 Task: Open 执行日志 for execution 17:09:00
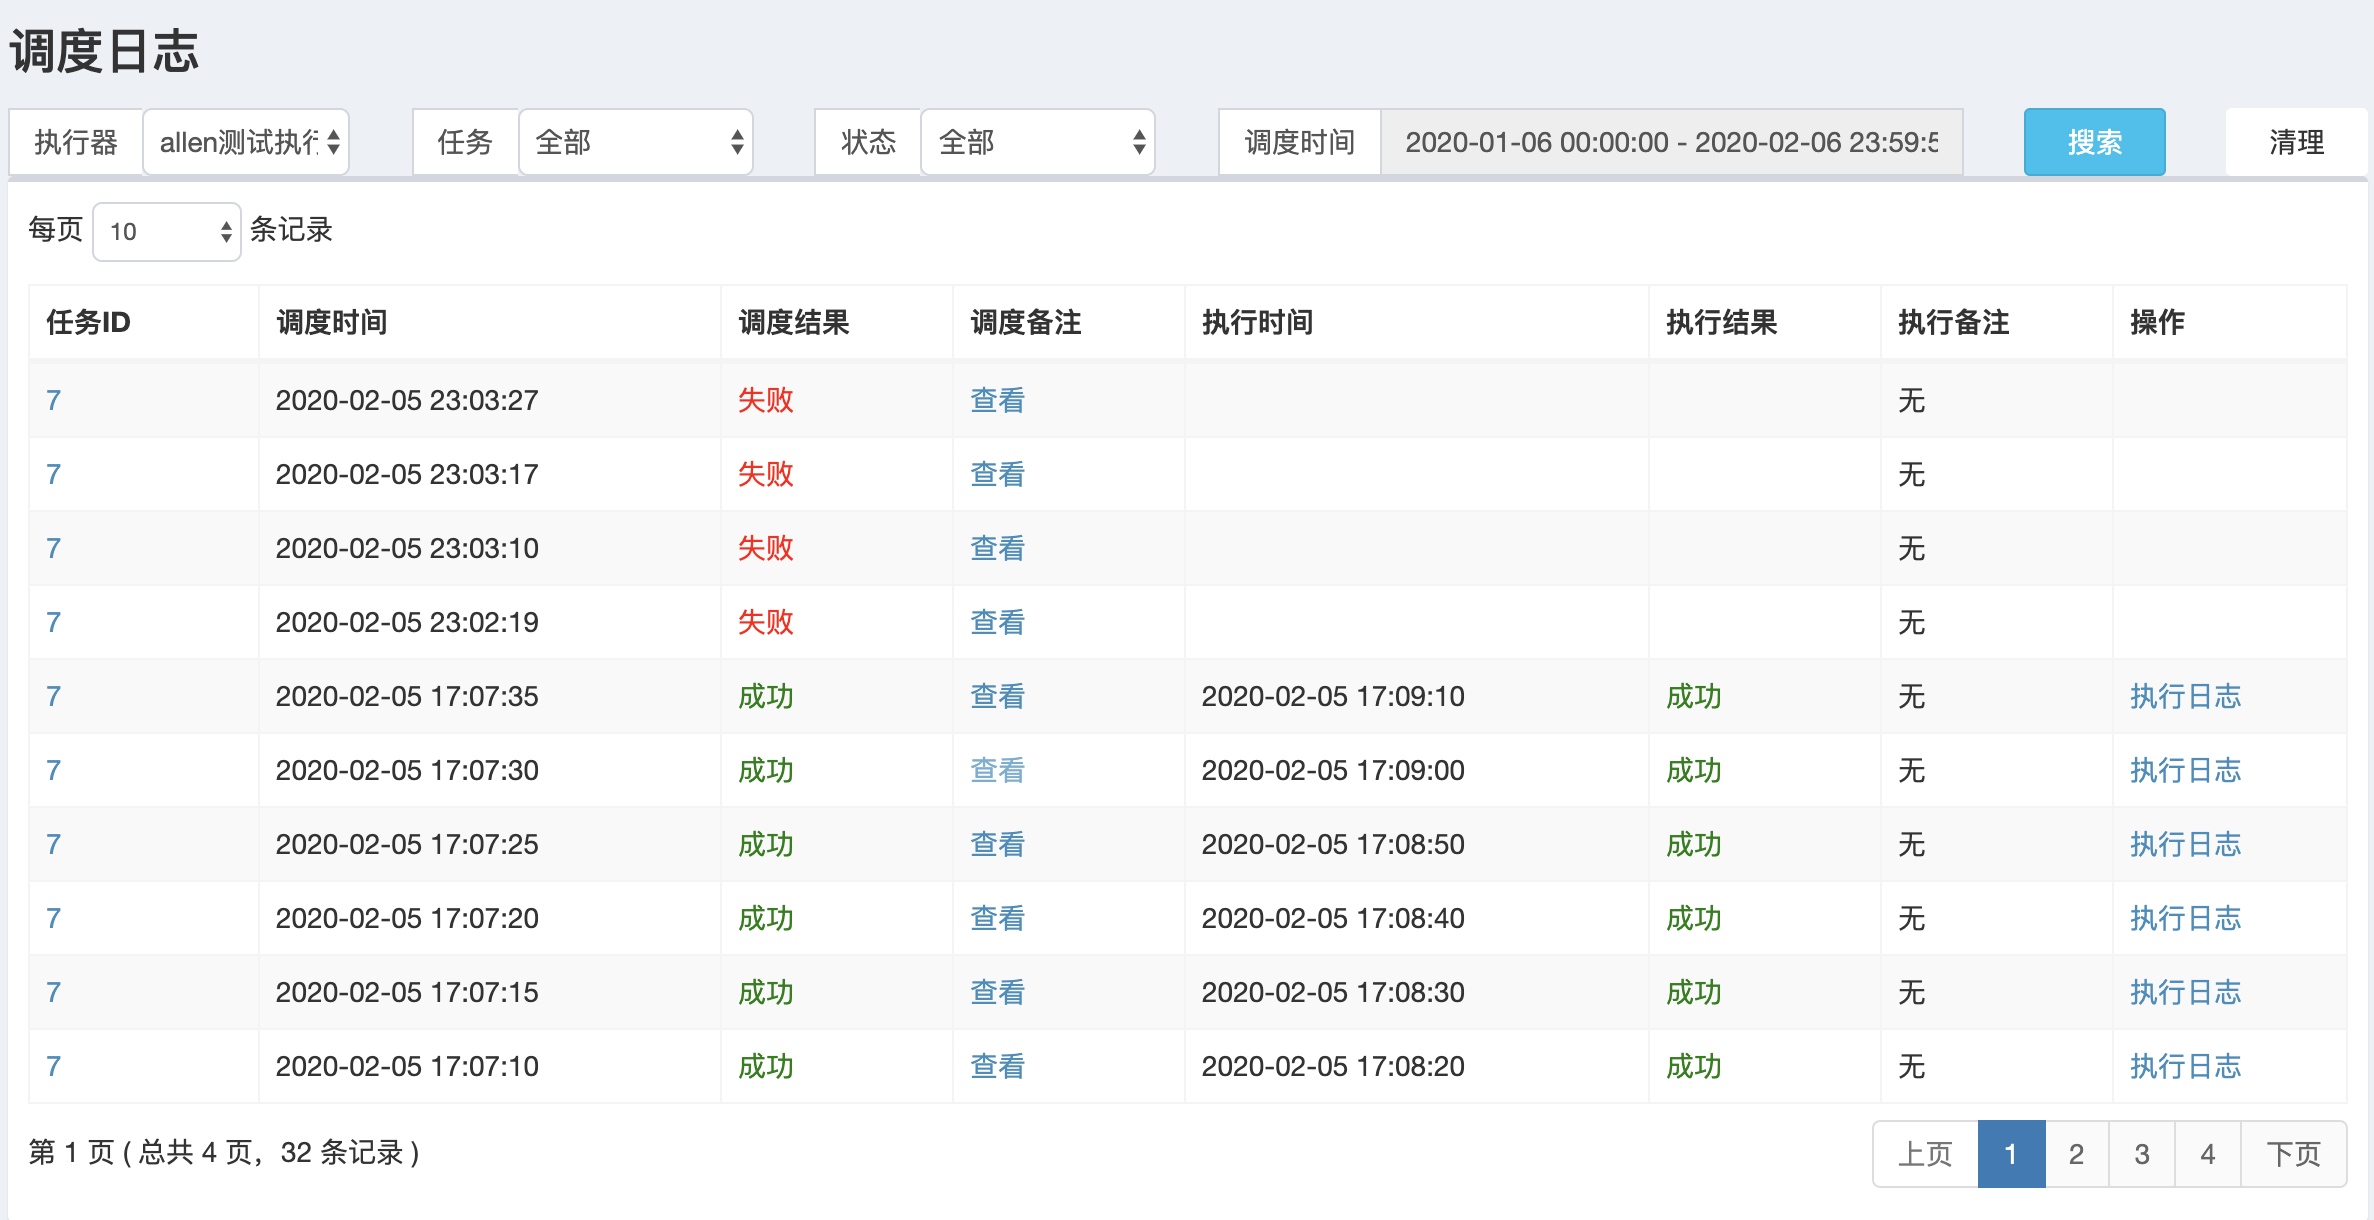2185,770
